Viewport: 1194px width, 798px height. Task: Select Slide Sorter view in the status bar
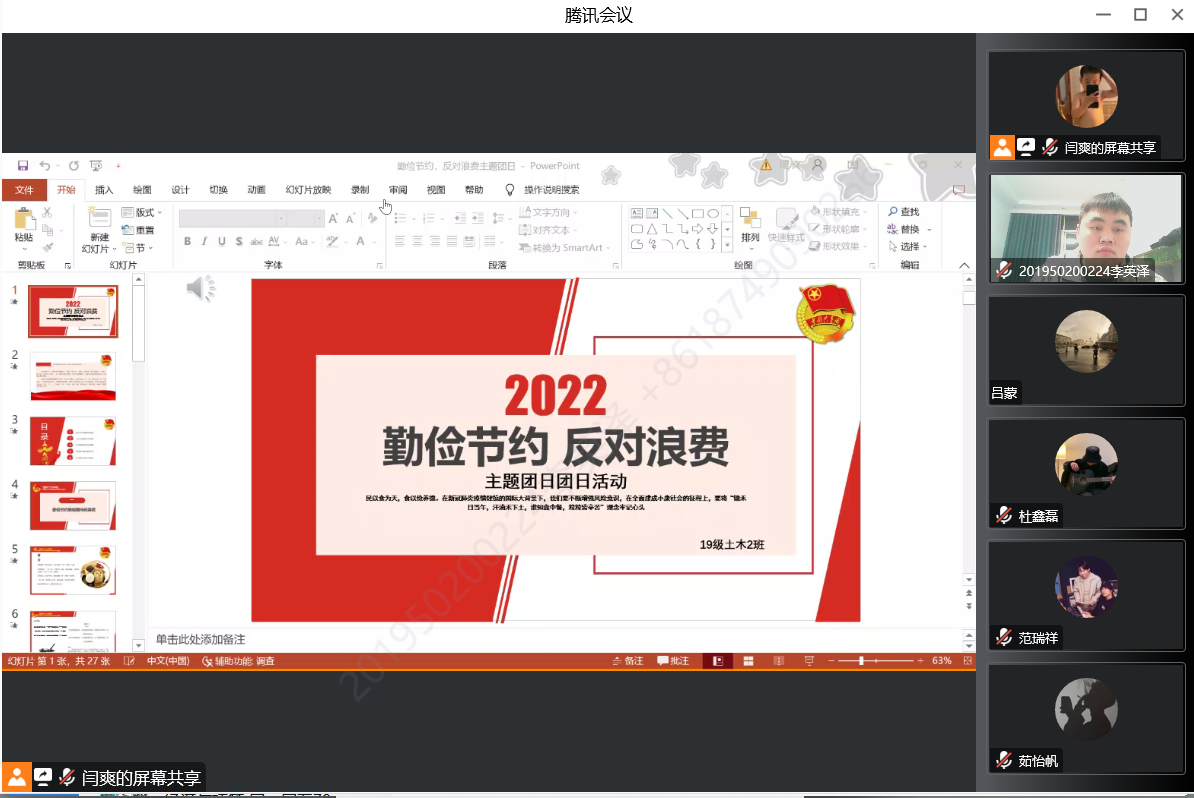(x=748, y=661)
